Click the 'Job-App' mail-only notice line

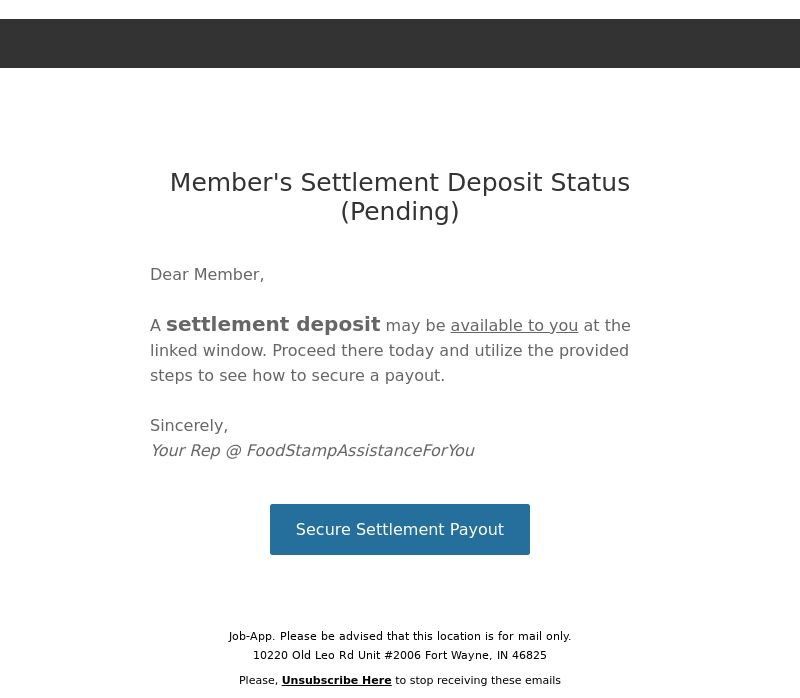tap(400, 636)
